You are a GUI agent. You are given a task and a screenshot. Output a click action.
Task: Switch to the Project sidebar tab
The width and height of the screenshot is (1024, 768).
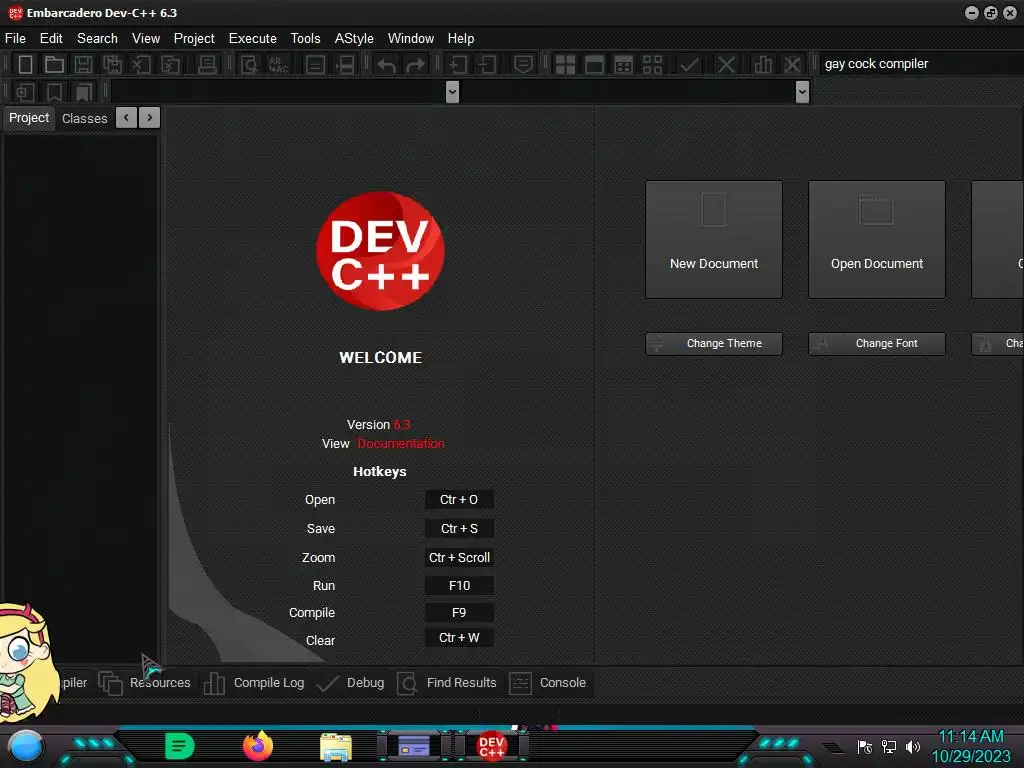pos(29,118)
